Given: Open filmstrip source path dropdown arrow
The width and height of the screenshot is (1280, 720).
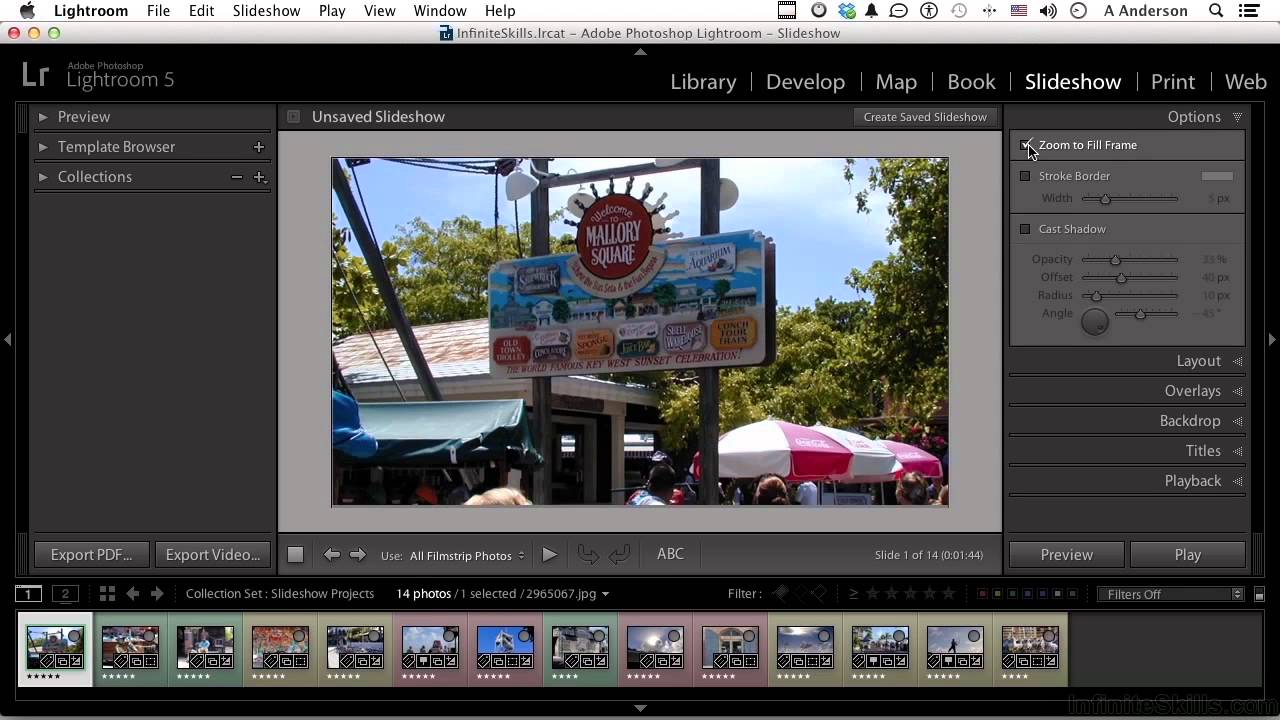Looking at the screenshot, I should [605, 594].
